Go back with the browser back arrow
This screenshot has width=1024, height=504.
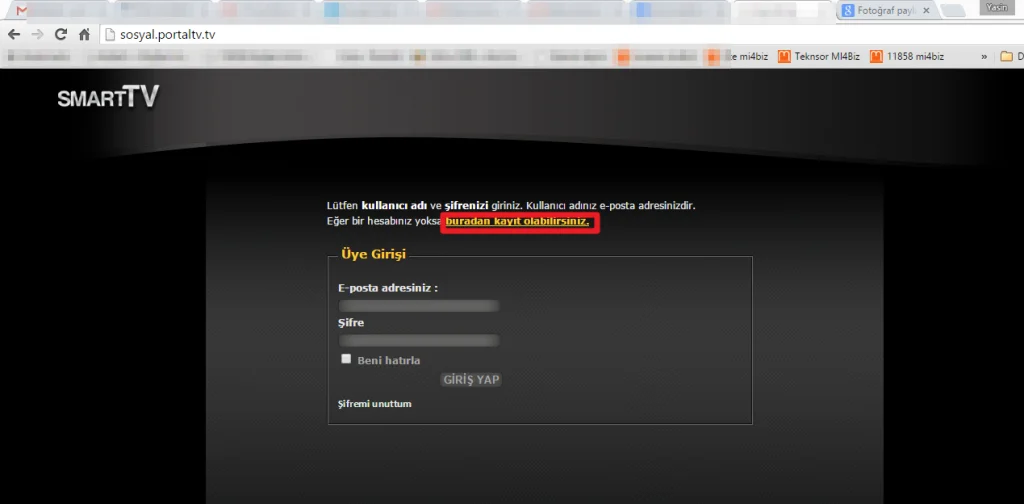(x=14, y=35)
